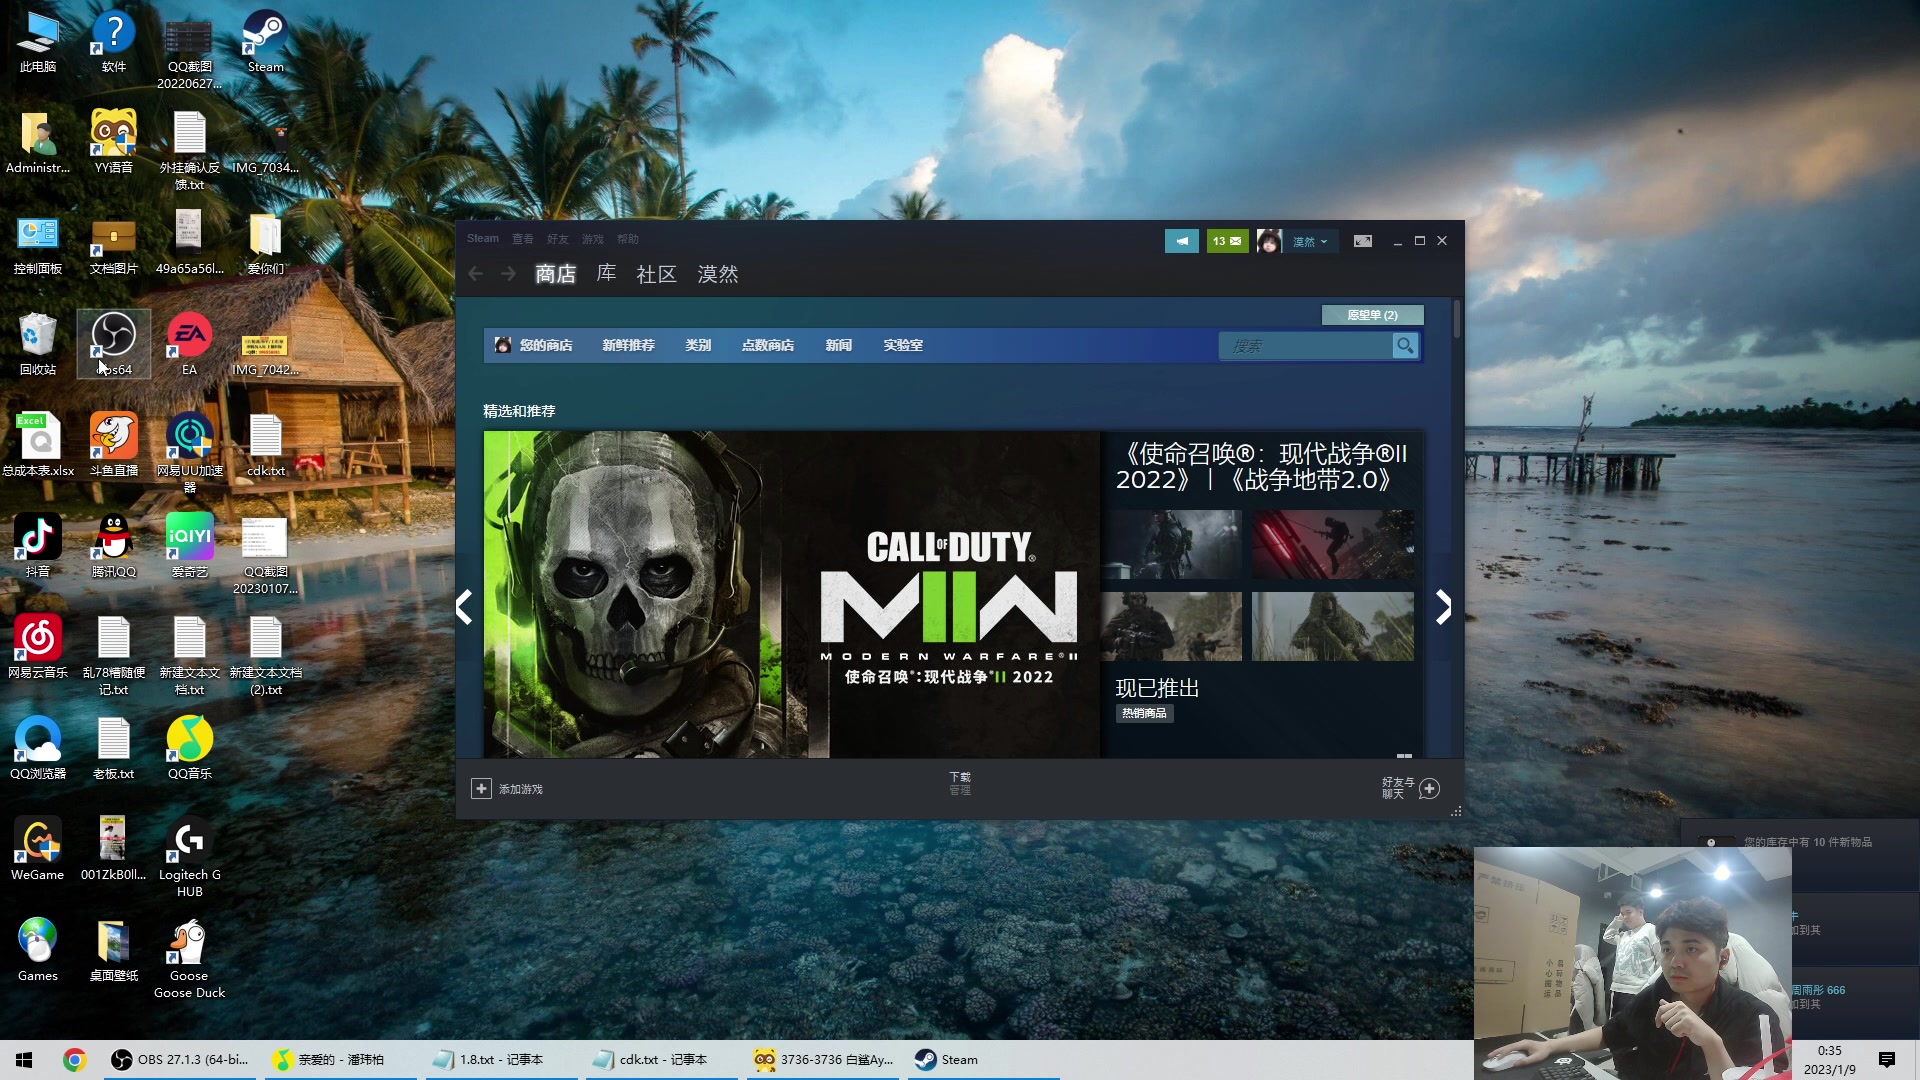Open the 点数商店 points shop link
This screenshot has width=1920, height=1080.
coord(768,345)
